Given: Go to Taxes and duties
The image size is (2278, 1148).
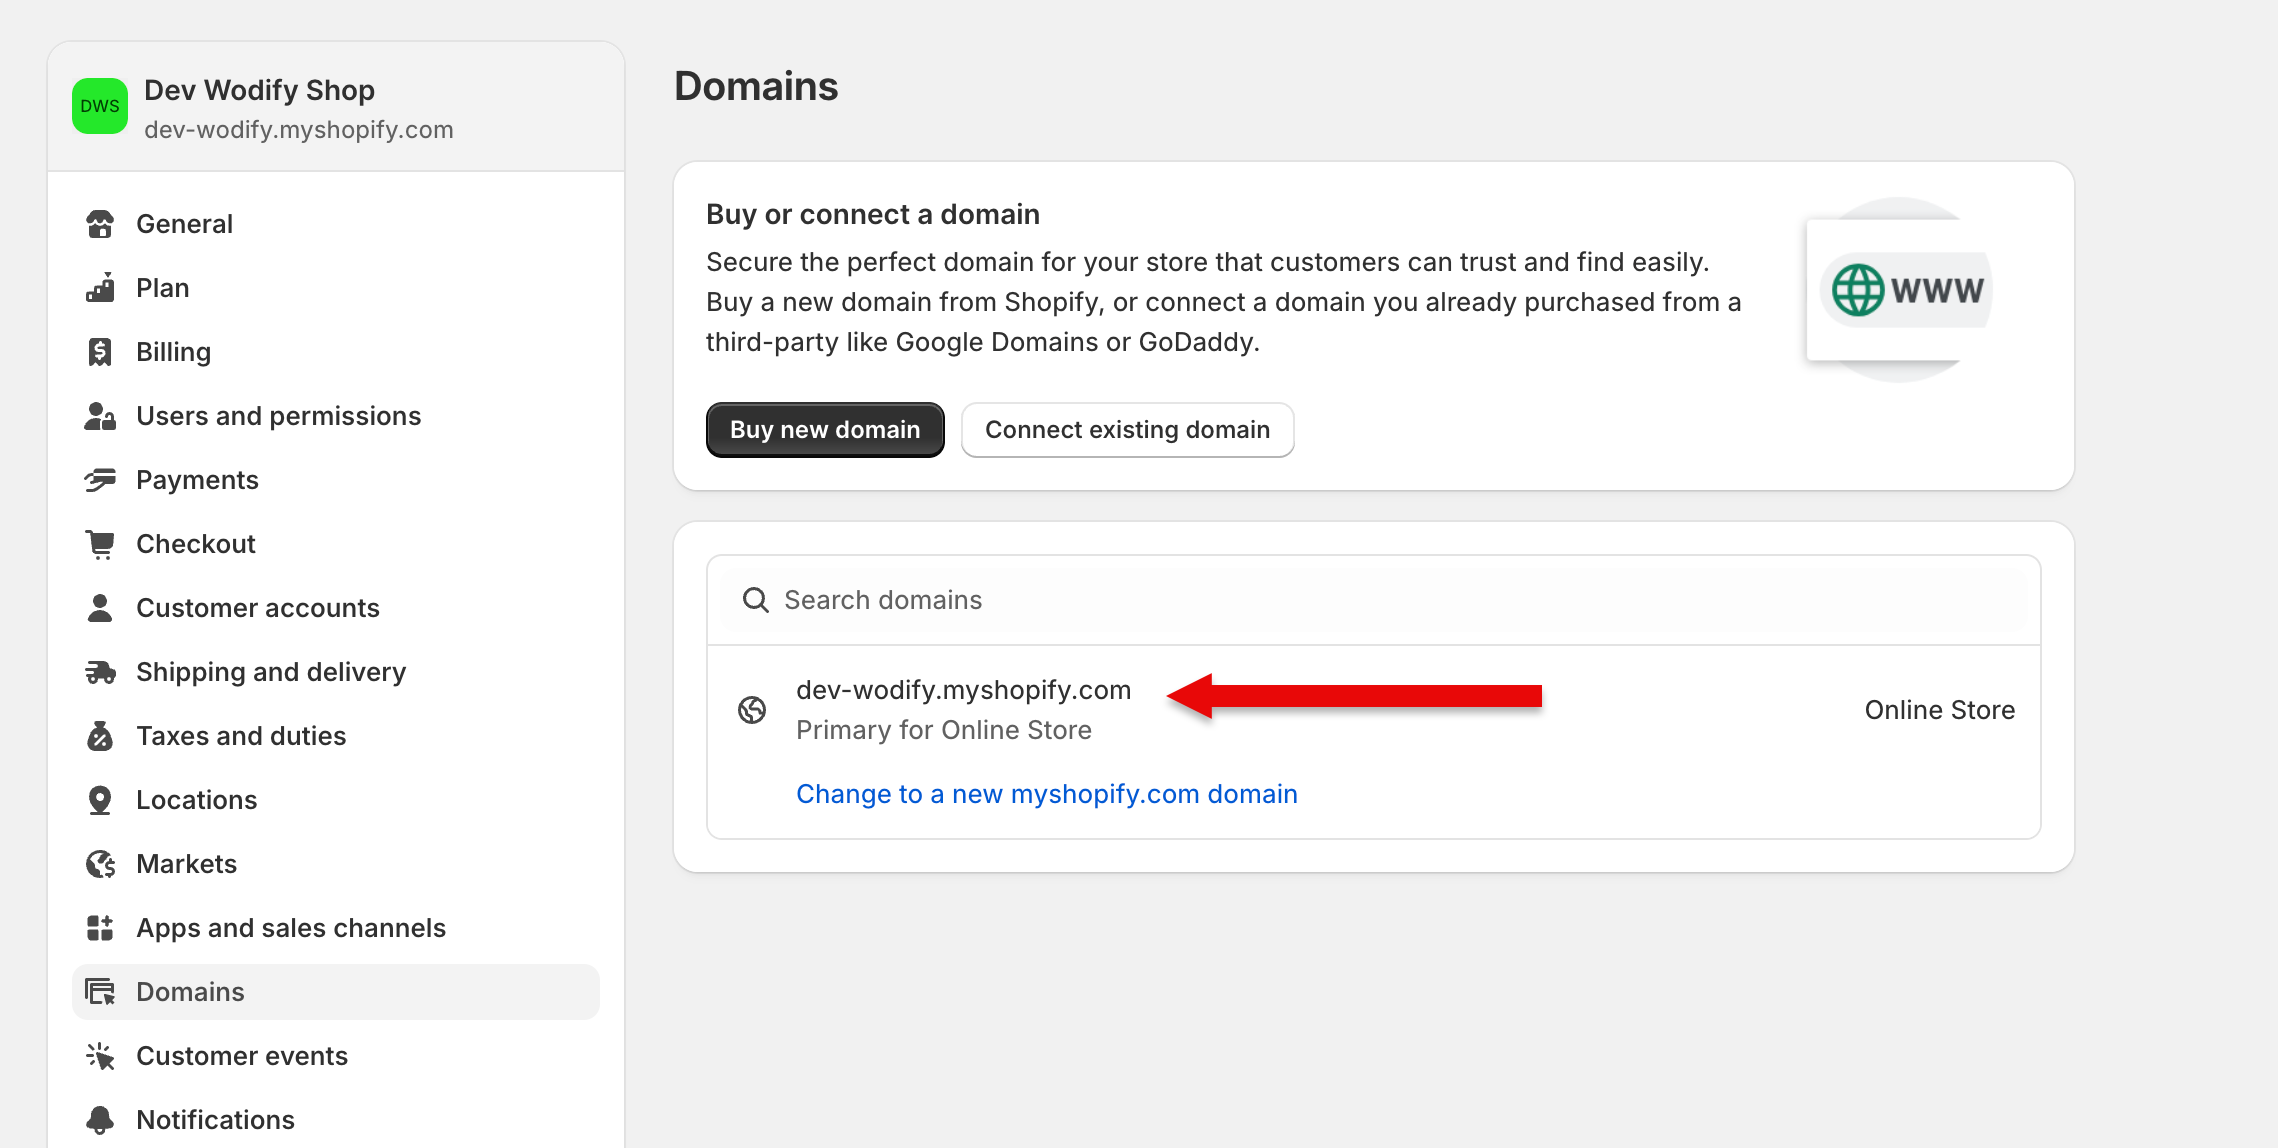Looking at the screenshot, I should click(336, 736).
